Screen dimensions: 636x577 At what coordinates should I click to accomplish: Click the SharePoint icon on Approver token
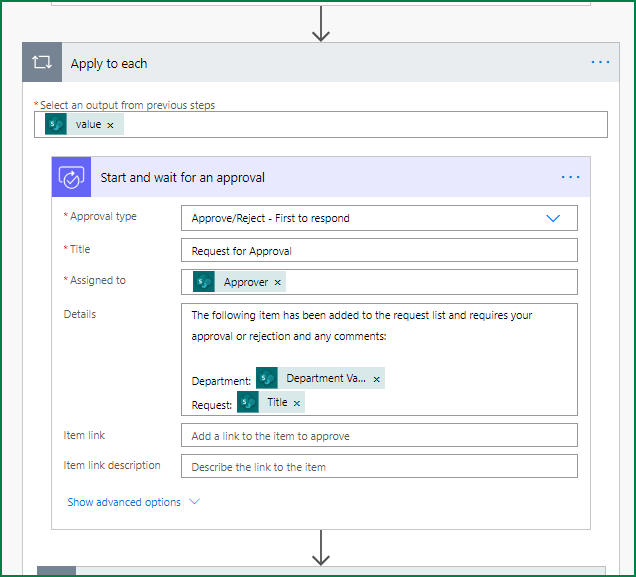204,282
